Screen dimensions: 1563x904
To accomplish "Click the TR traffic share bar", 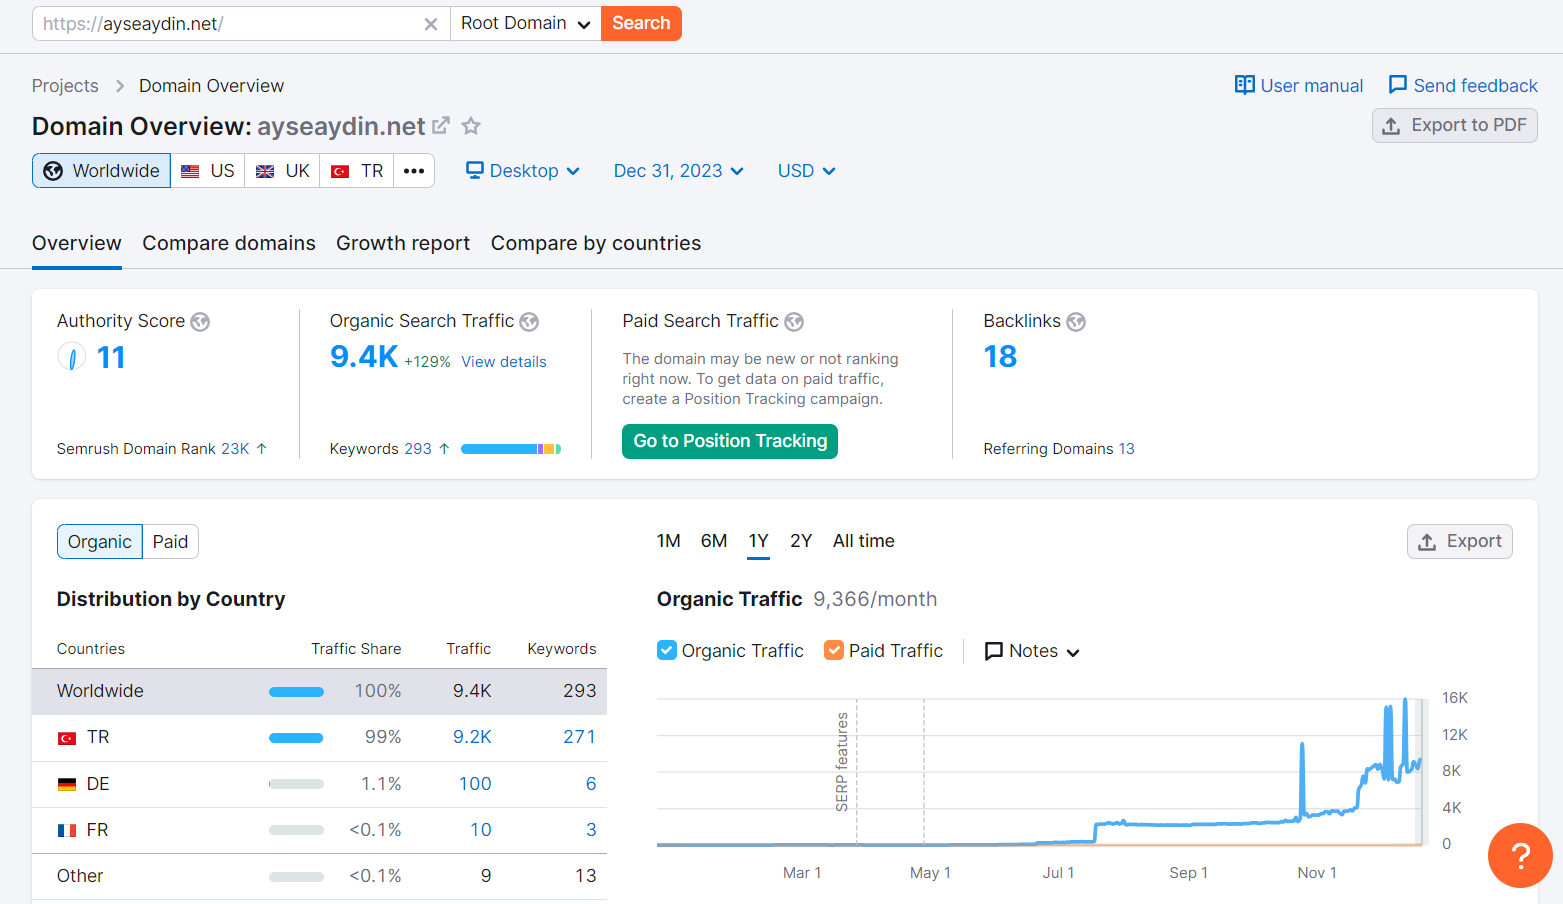I will click(296, 738).
